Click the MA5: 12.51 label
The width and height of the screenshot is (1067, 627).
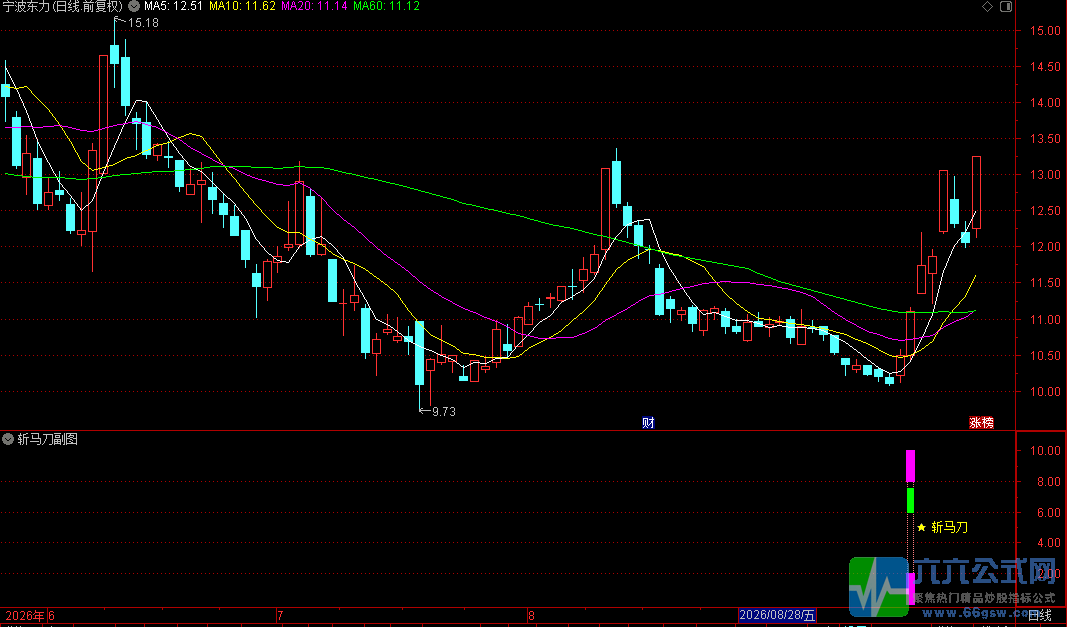click(174, 7)
